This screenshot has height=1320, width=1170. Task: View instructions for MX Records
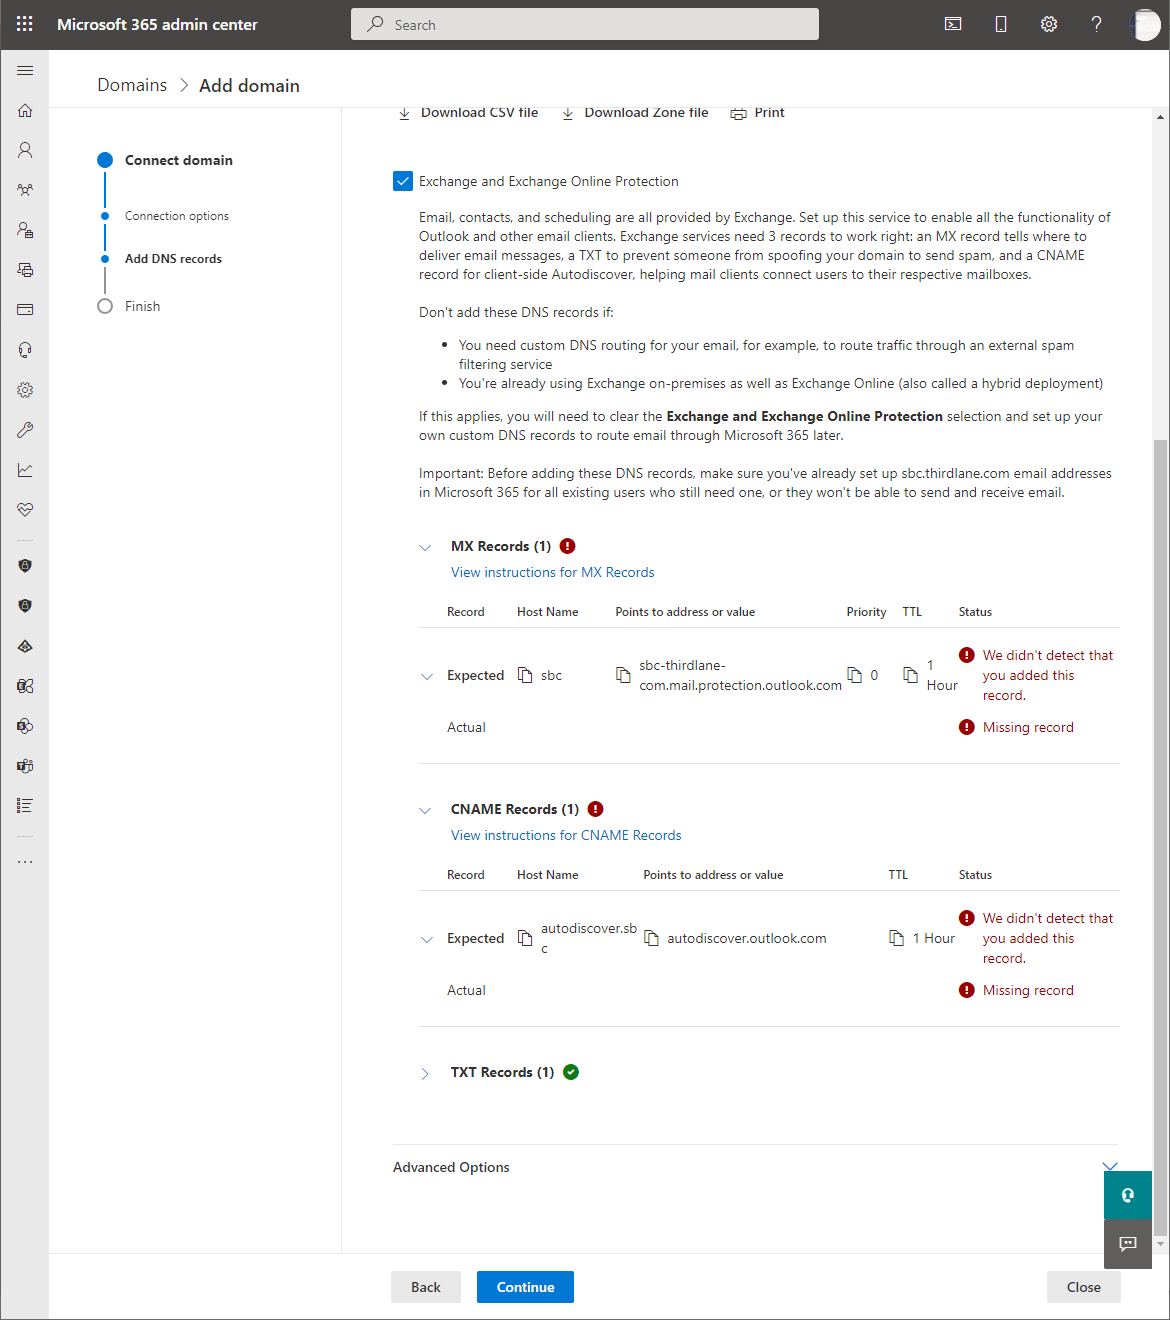click(x=552, y=572)
